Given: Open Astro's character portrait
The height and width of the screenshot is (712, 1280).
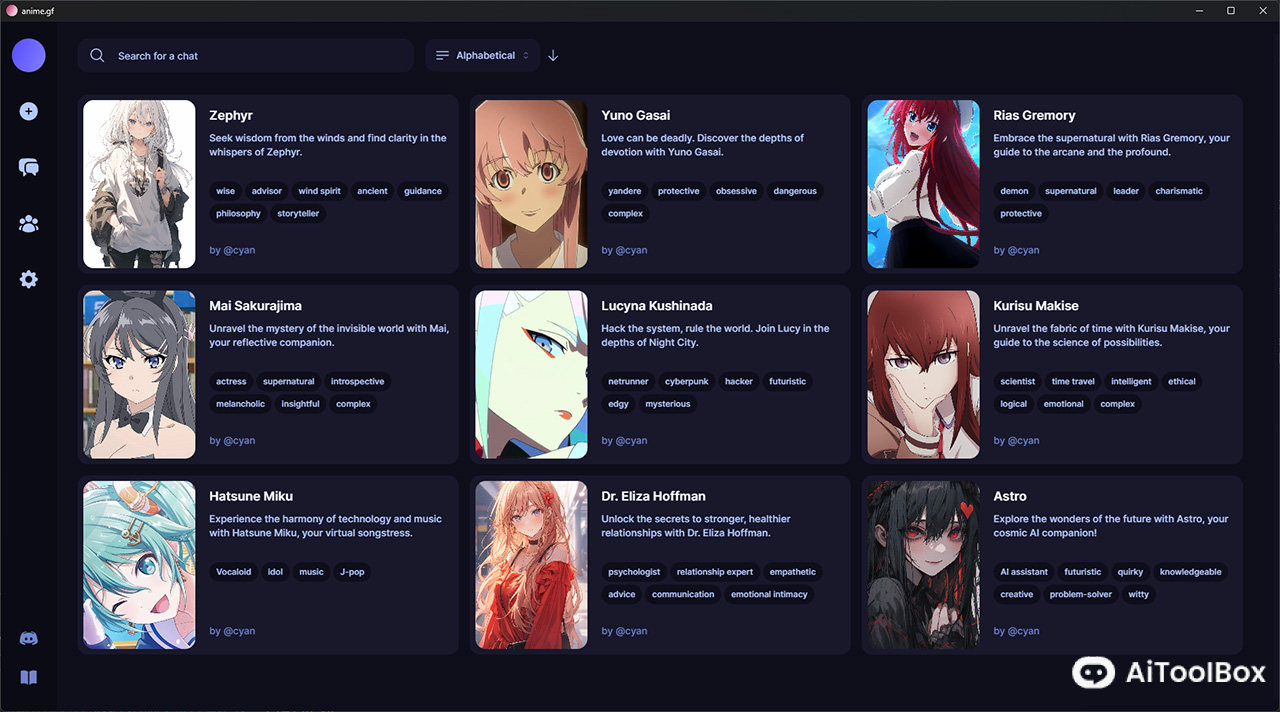Looking at the screenshot, I should tap(923, 565).
